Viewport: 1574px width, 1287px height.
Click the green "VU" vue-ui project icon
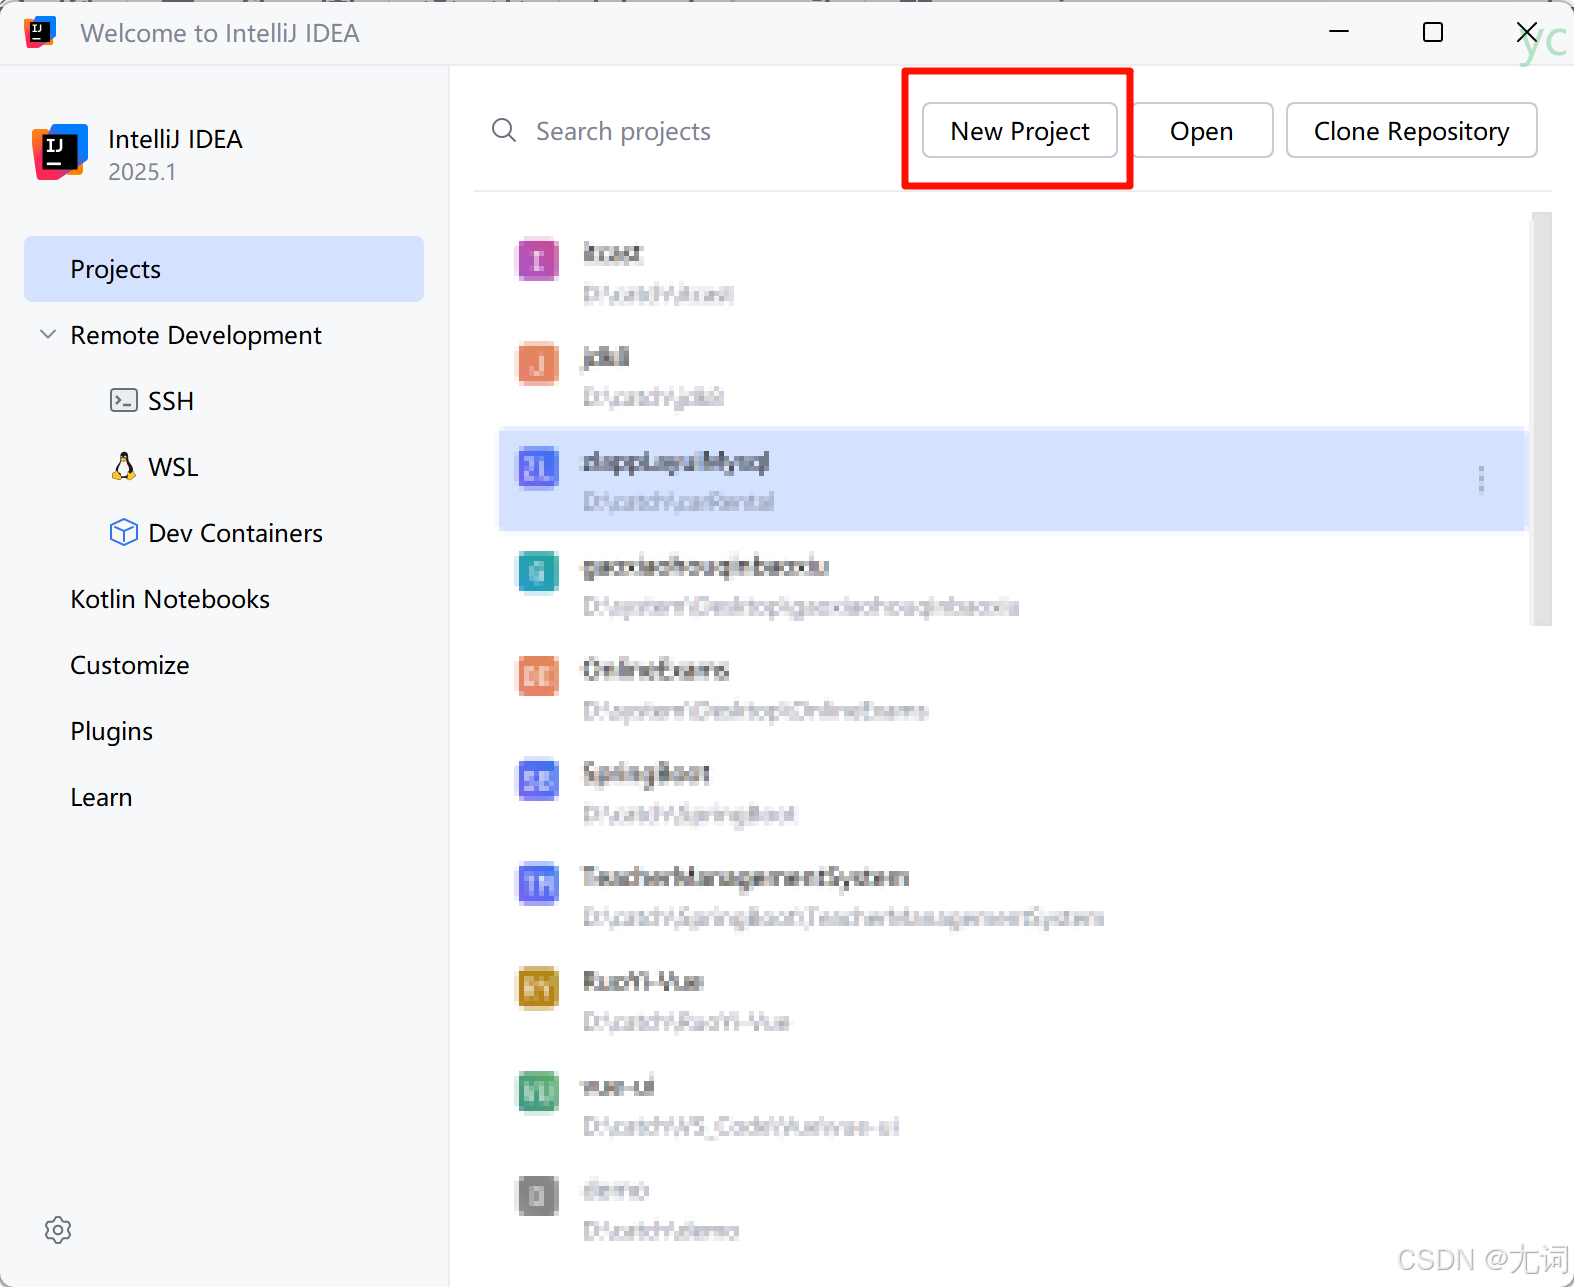(538, 1092)
